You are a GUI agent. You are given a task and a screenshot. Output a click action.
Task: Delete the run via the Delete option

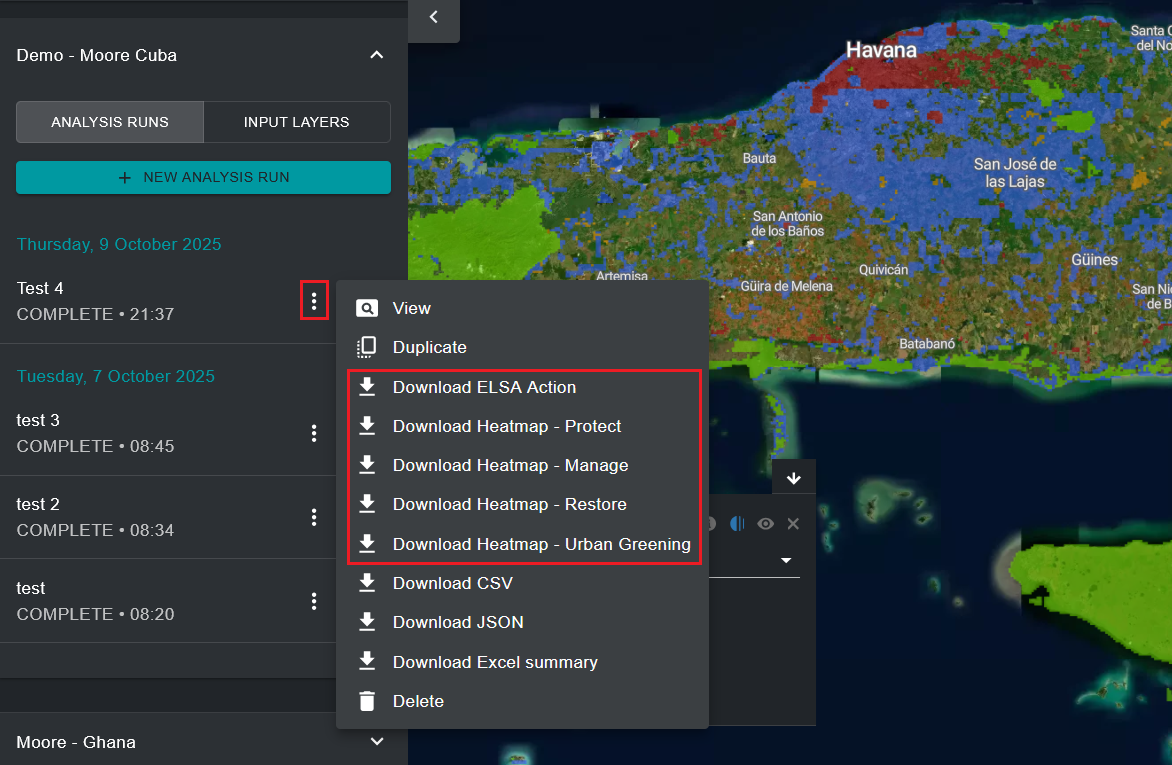[x=418, y=701]
